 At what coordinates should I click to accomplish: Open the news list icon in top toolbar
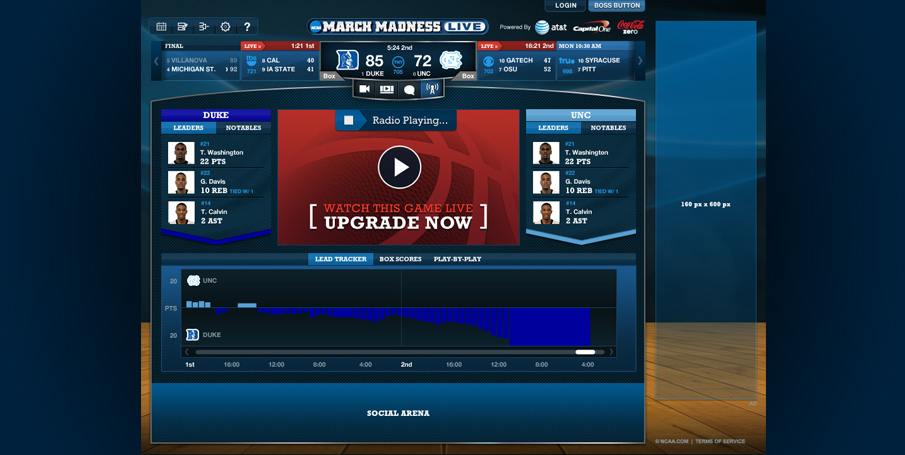point(182,27)
